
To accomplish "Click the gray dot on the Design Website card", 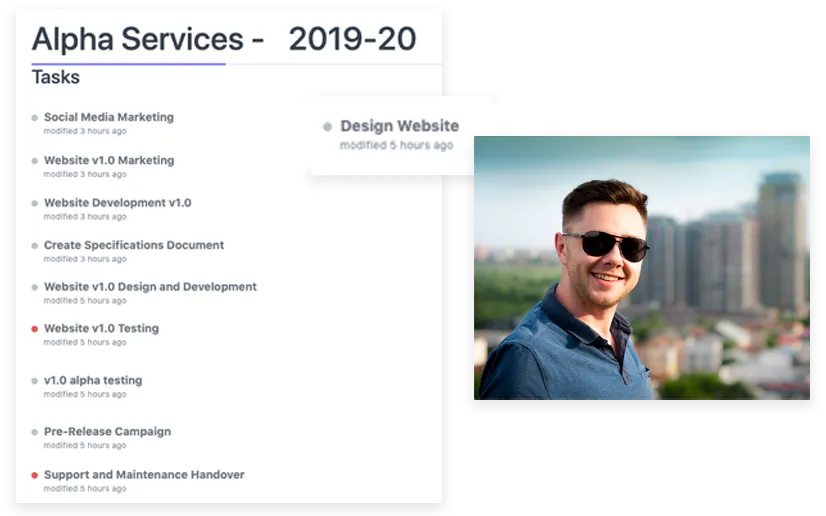I will pyautogui.click(x=327, y=127).
